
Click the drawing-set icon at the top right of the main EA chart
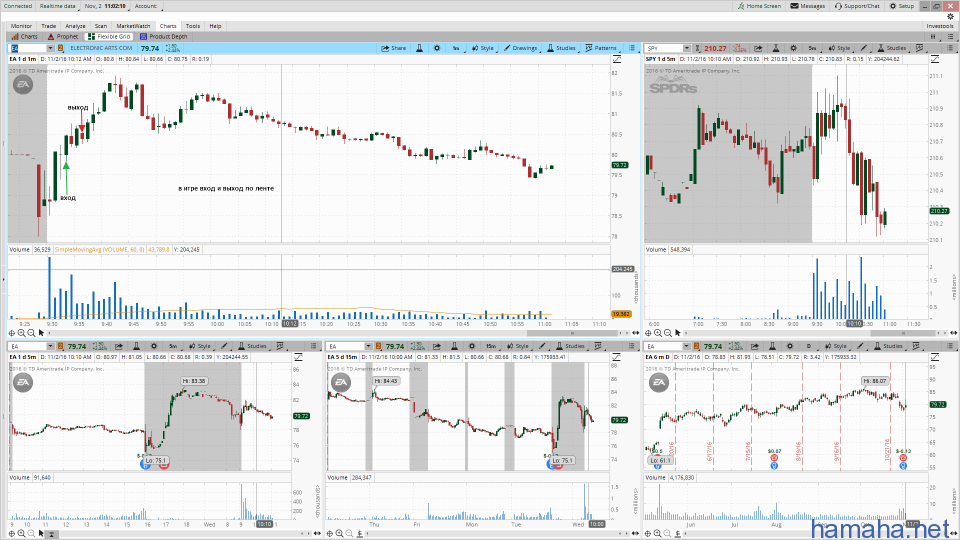617,59
